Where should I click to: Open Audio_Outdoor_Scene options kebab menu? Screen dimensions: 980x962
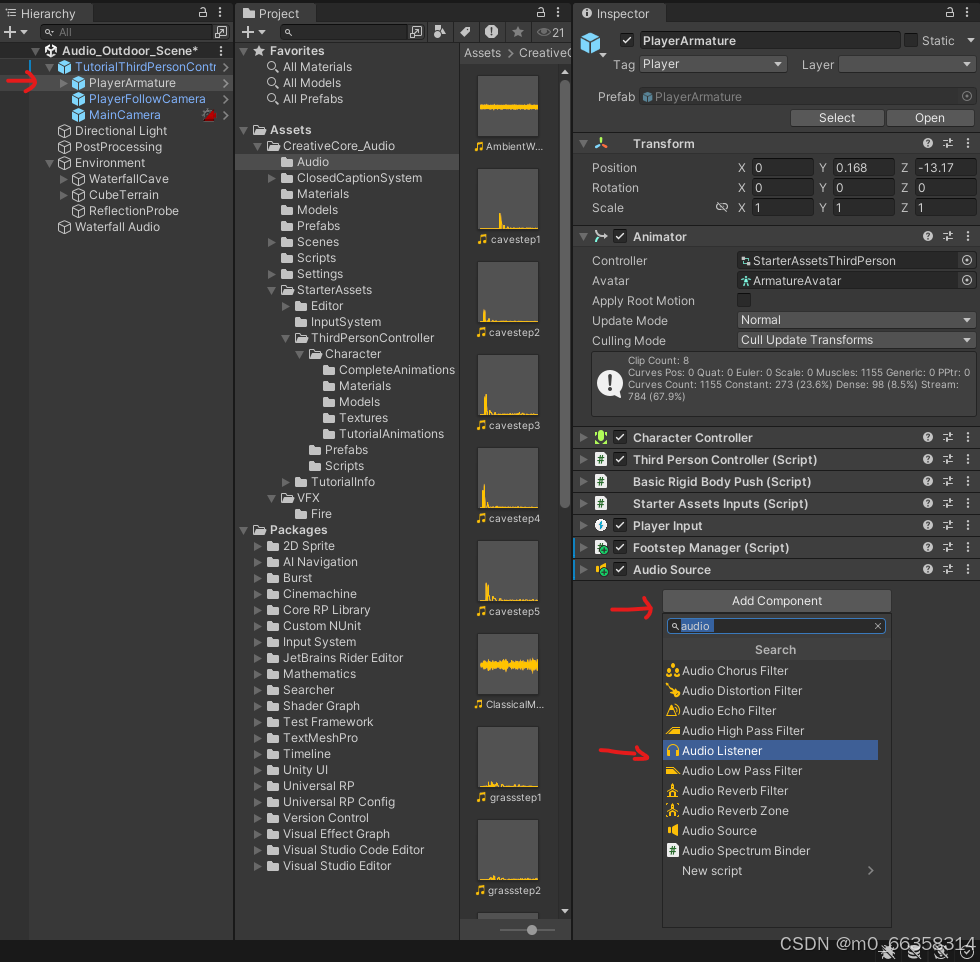[221, 51]
